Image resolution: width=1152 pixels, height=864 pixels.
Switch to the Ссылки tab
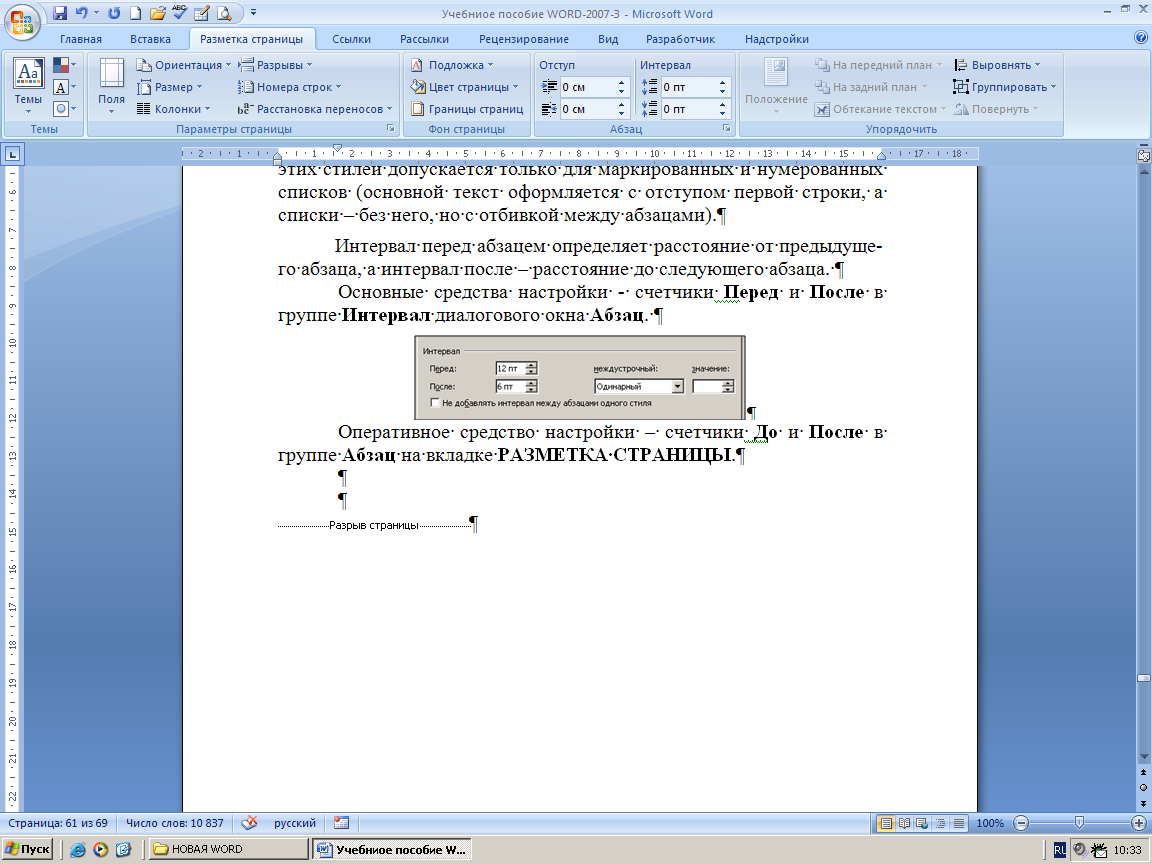(351, 39)
